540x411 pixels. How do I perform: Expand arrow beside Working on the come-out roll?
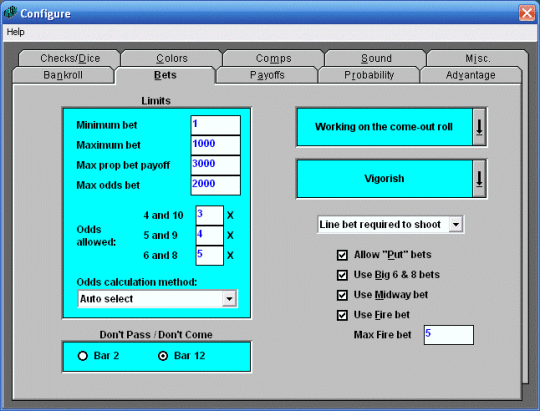click(x=479, y=127)
